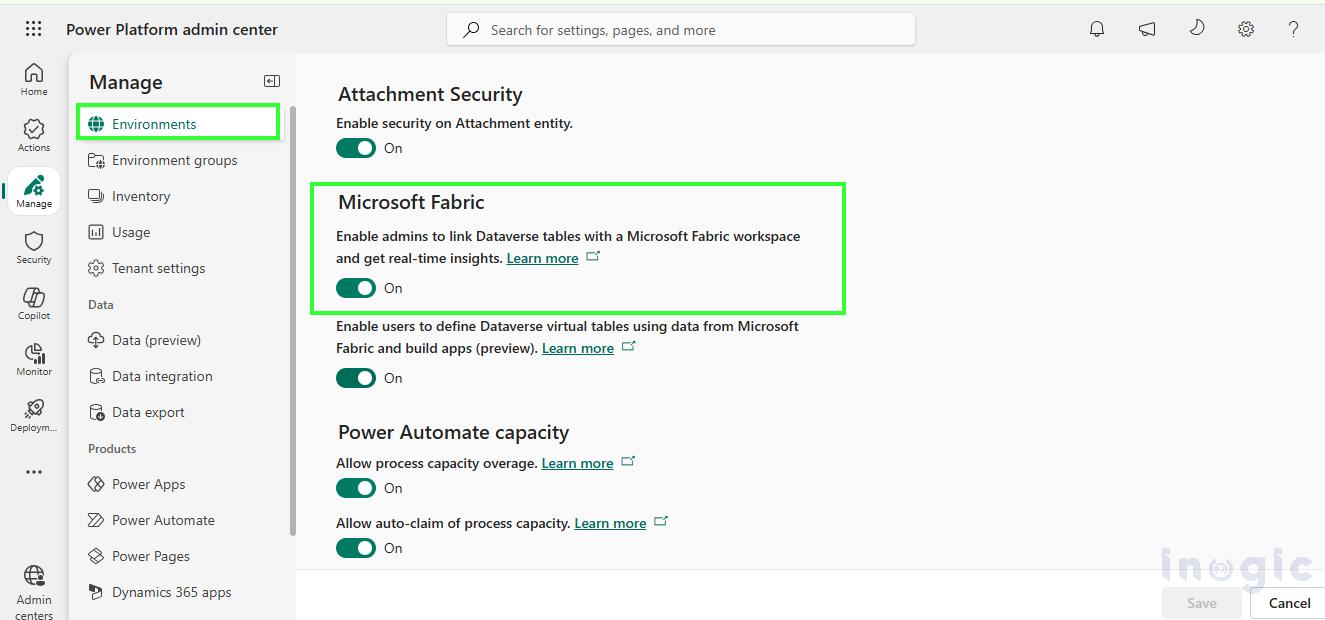The image size is (1325, 620).
Task: Open the app launcher waffle icon
Action: 33,29
